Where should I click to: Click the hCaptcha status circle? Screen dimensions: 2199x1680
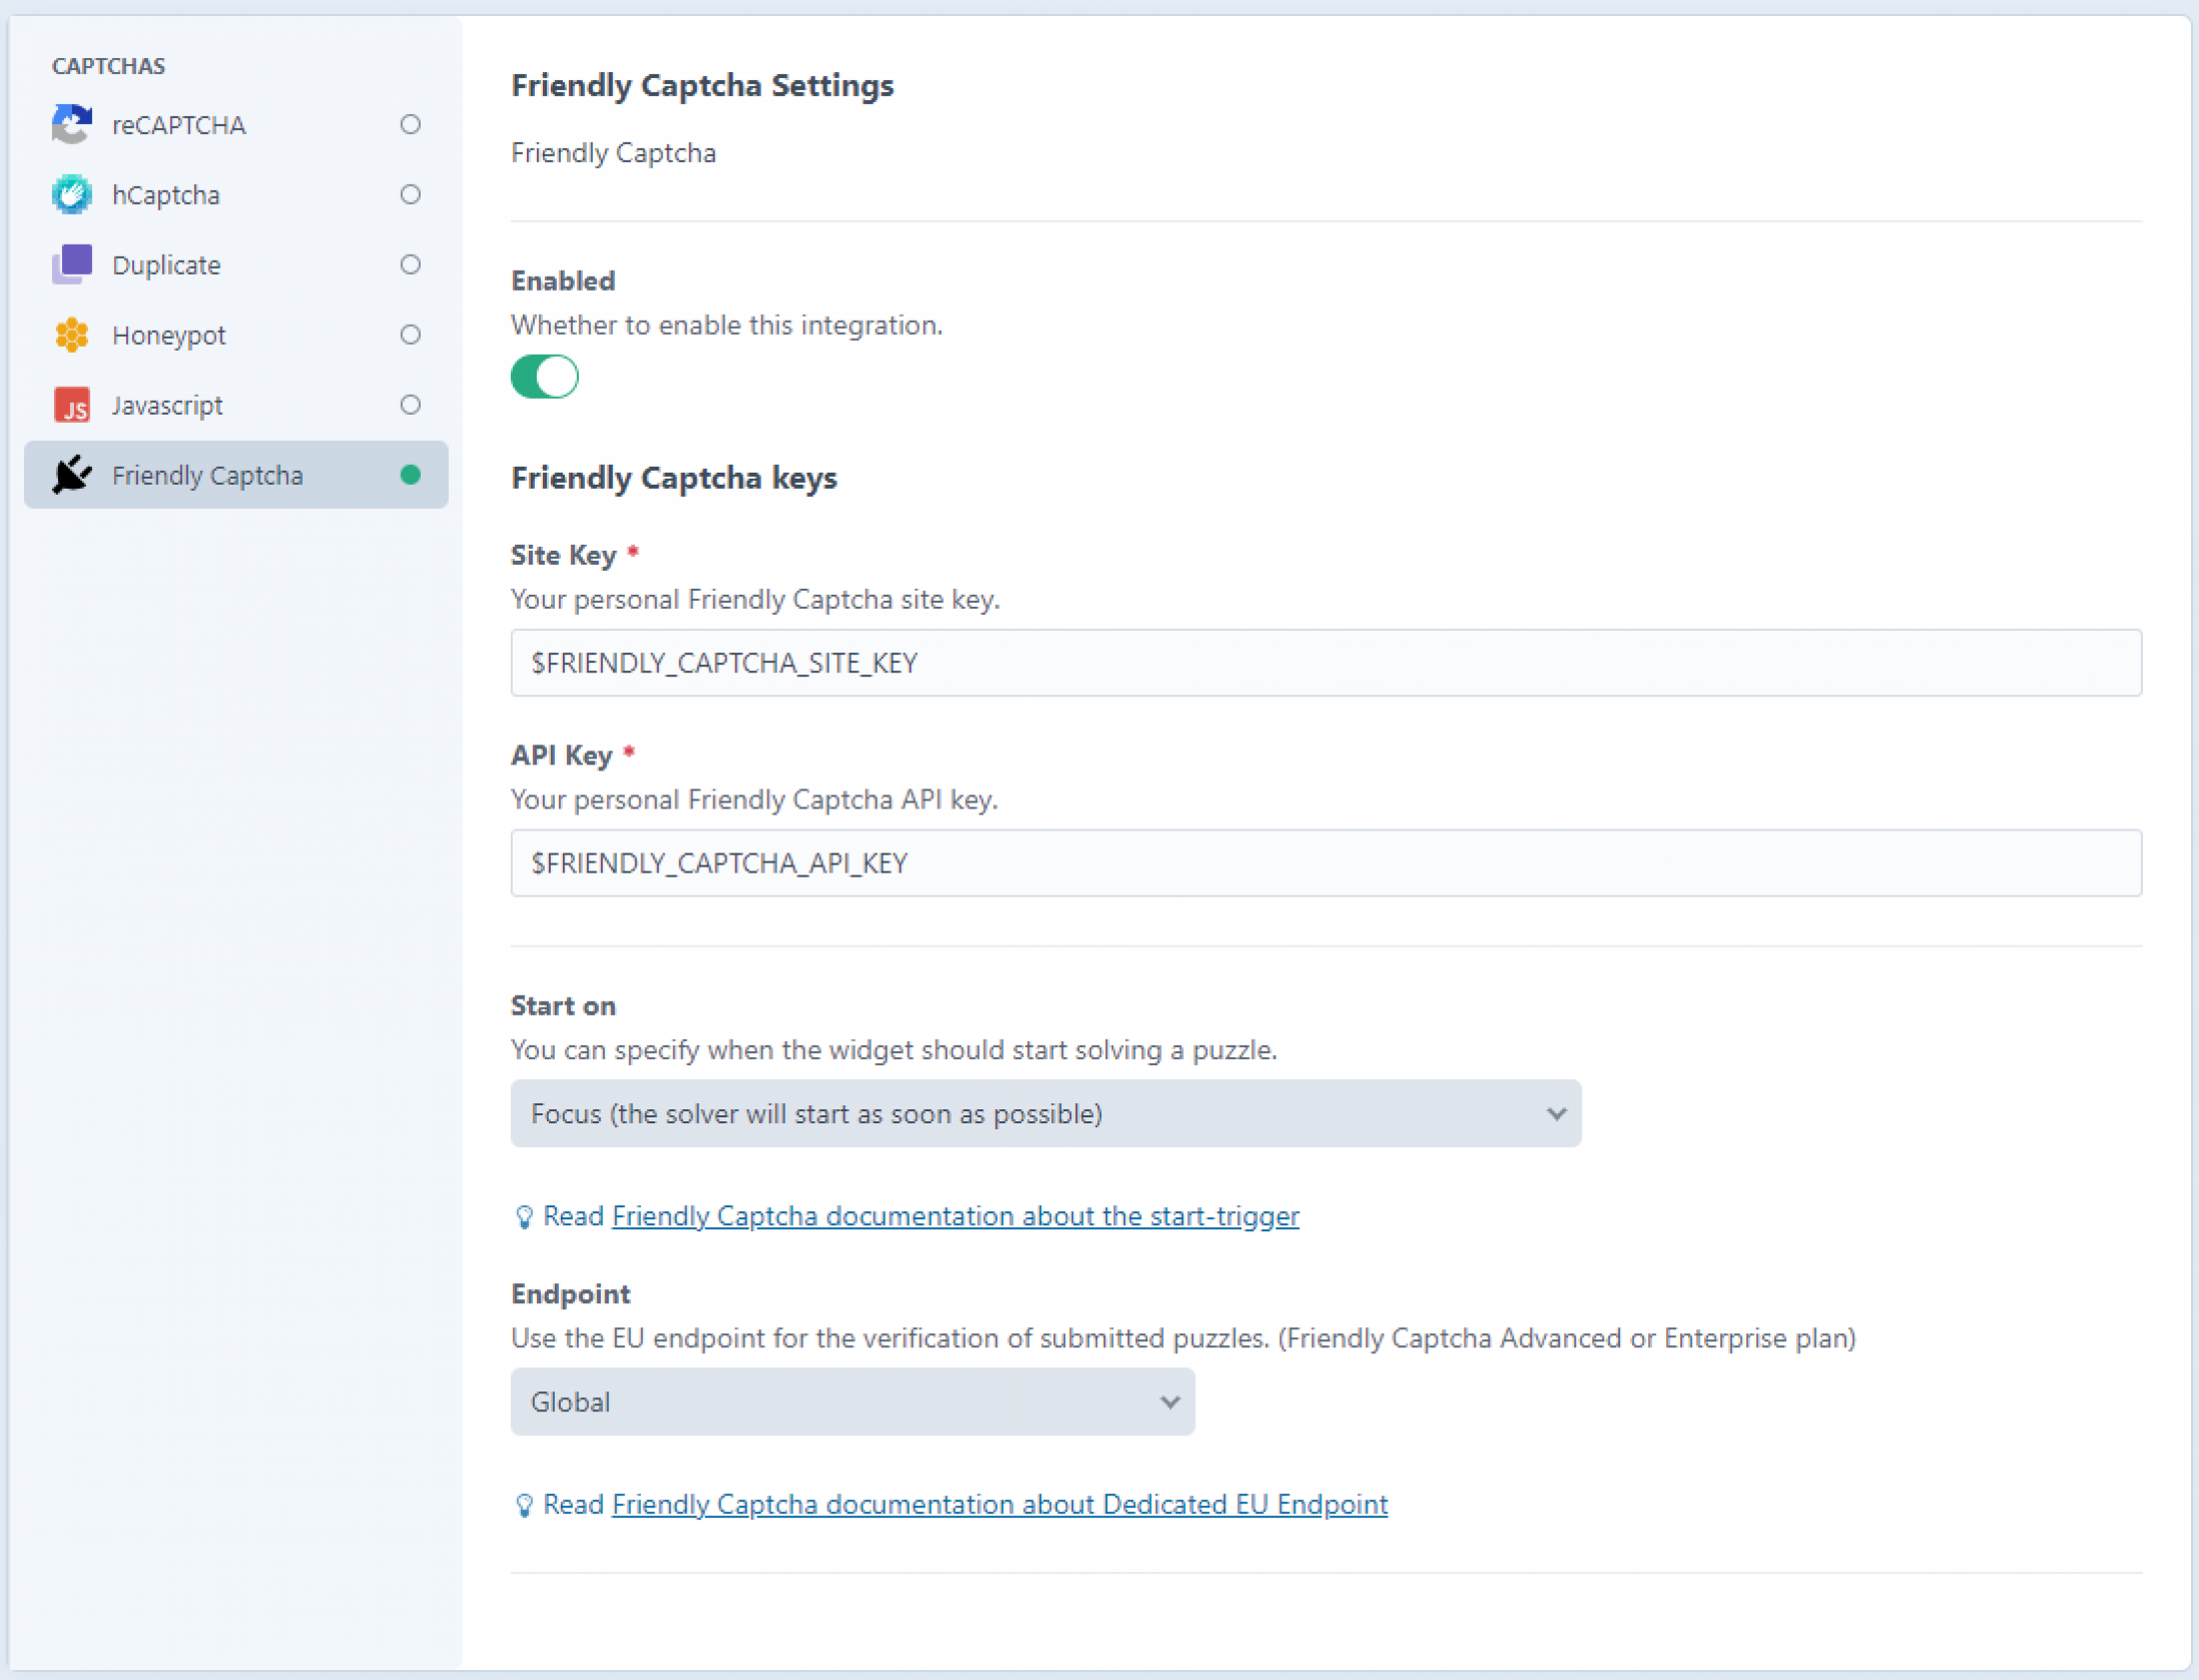click(410, 194)
